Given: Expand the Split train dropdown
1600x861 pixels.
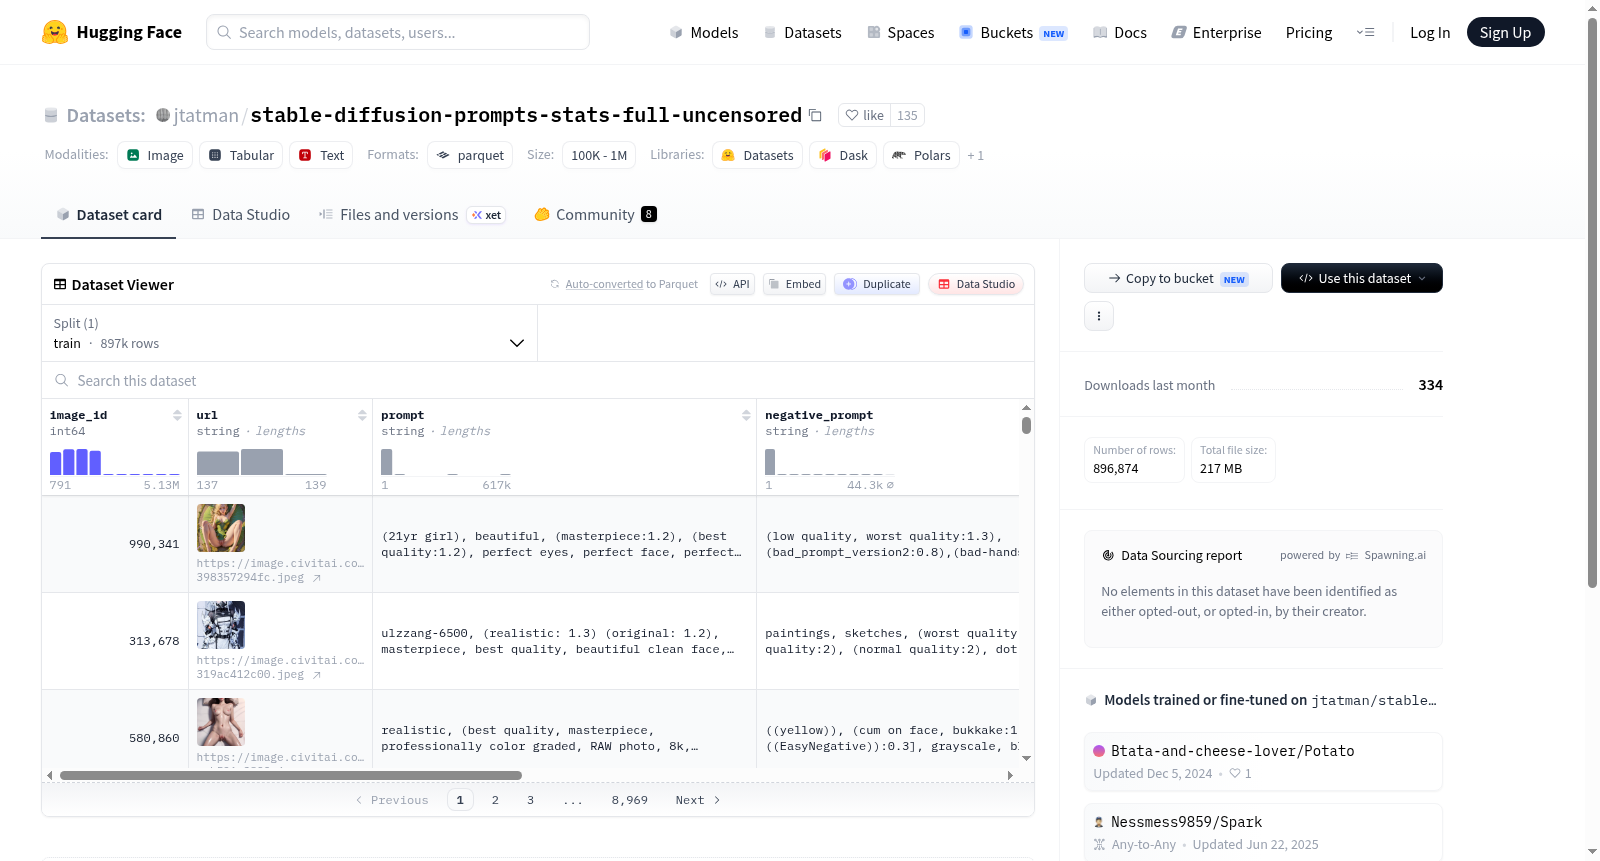Looking at the screenshot, I should click(290, 333).
